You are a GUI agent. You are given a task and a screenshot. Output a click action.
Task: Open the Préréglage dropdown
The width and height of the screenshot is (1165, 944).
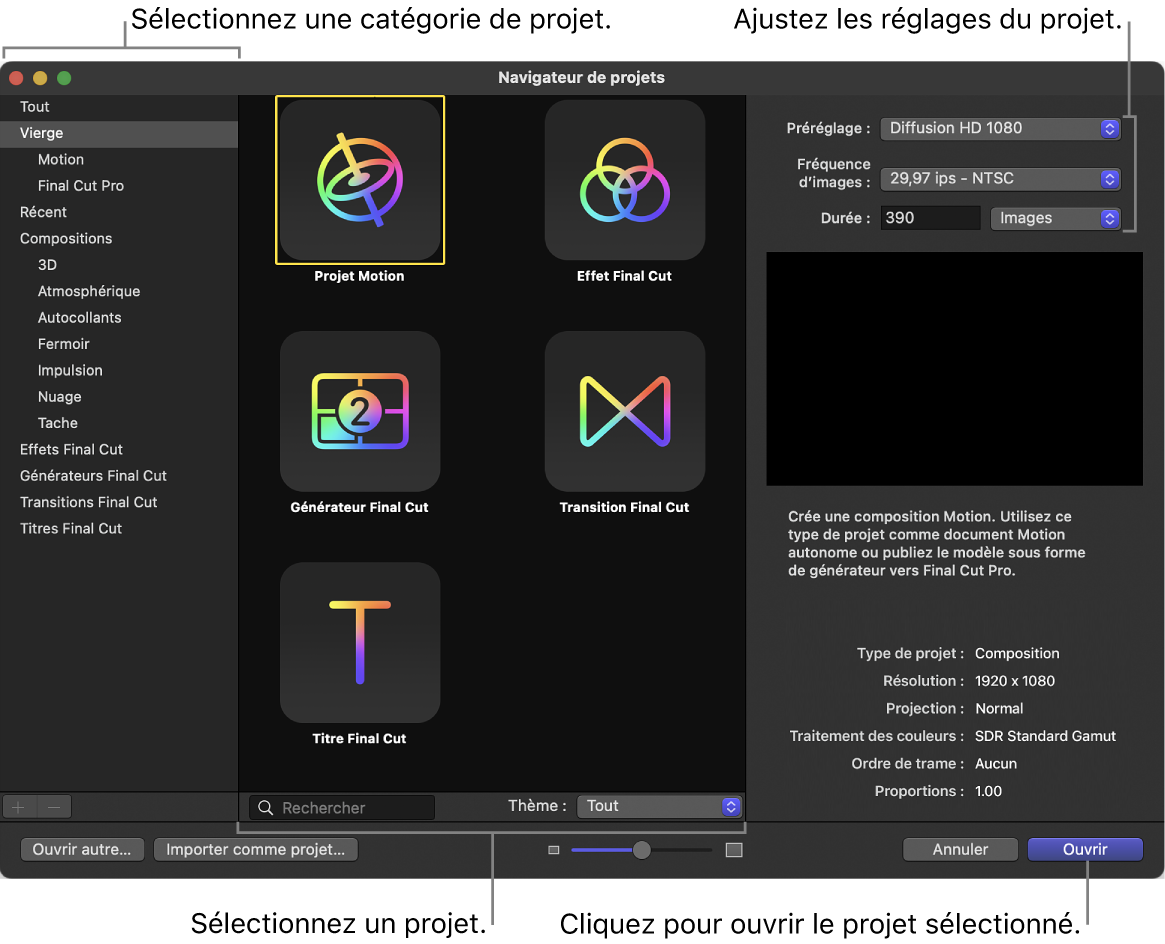click(1000, 128)
